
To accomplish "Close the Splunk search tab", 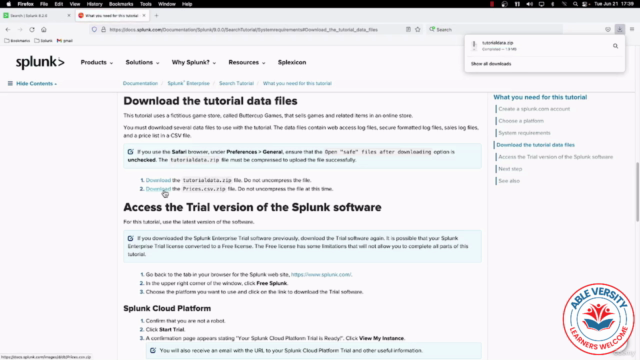I will tap(69, 16).
